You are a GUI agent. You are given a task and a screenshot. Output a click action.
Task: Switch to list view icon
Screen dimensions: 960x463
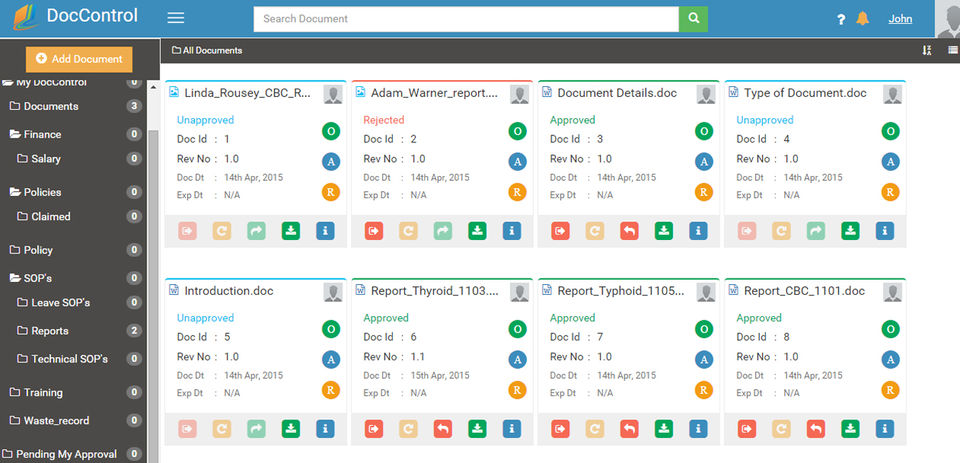pyautogui.click(x=953, y=50)
